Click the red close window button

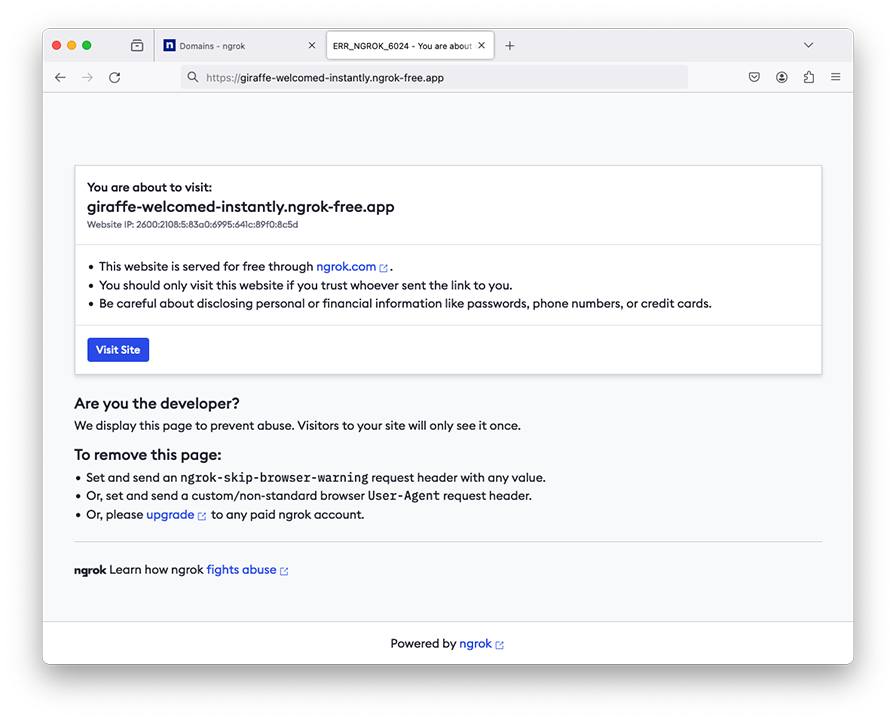tap(57, 45)
